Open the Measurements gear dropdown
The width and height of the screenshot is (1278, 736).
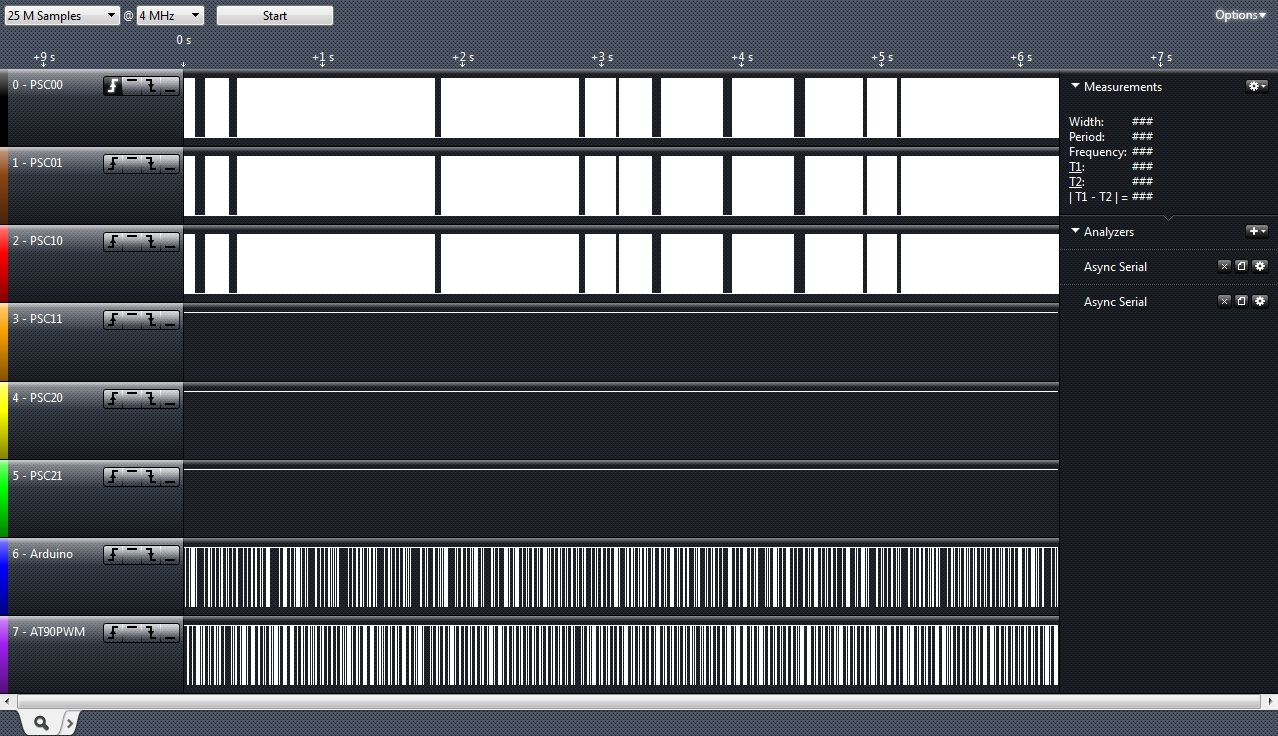(x=1257, y=87)
